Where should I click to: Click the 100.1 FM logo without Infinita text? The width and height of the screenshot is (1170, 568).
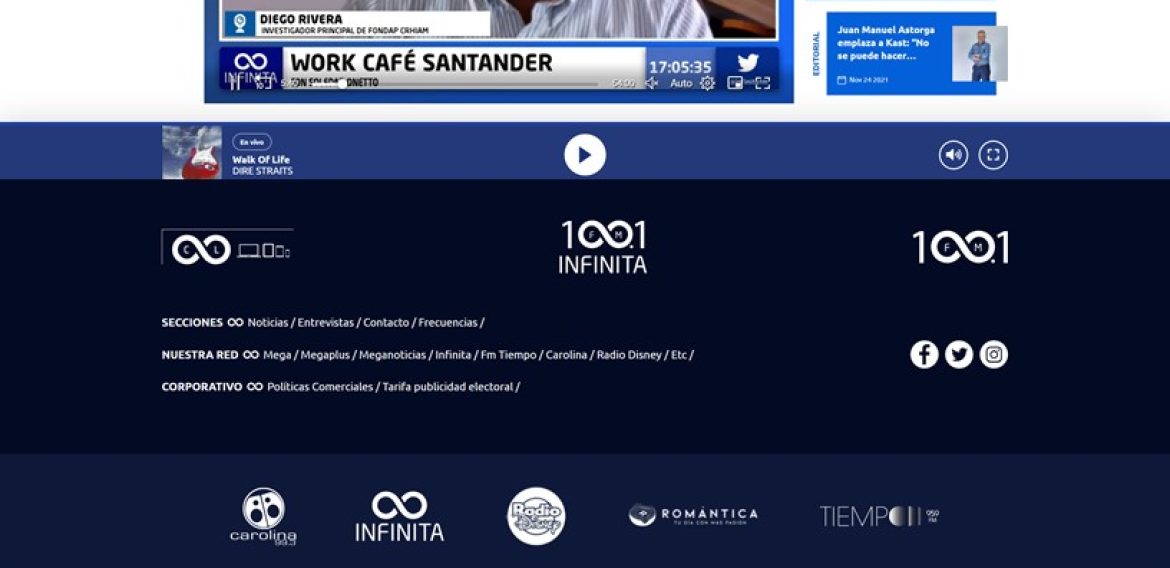960,247
